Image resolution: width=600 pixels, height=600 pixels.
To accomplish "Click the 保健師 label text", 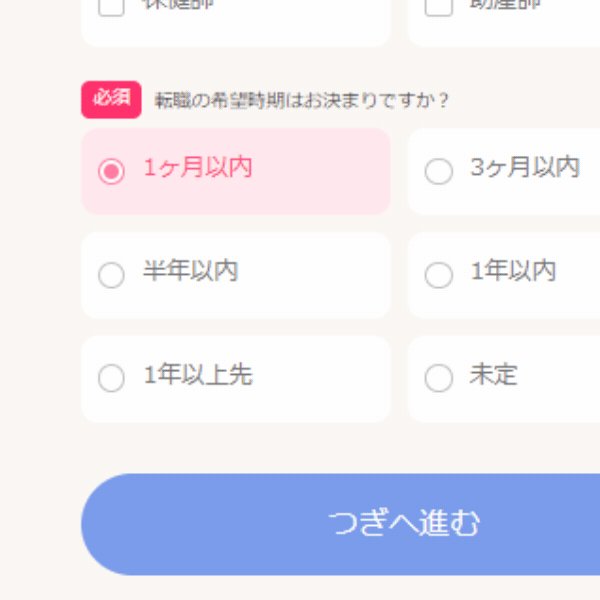I will (178, 4).
